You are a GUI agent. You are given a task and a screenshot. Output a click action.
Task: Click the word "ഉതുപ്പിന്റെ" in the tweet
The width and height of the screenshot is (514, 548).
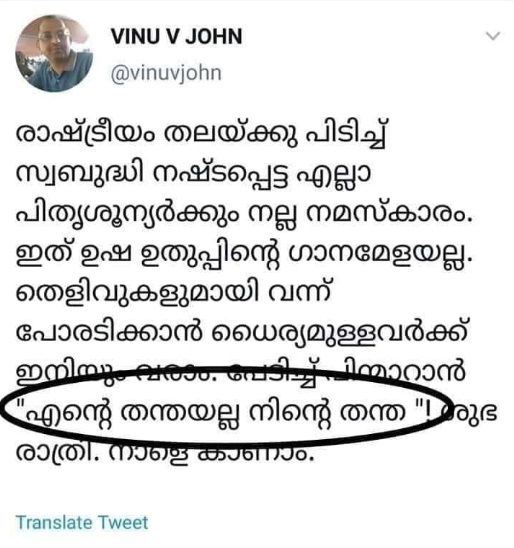(210, 255)
